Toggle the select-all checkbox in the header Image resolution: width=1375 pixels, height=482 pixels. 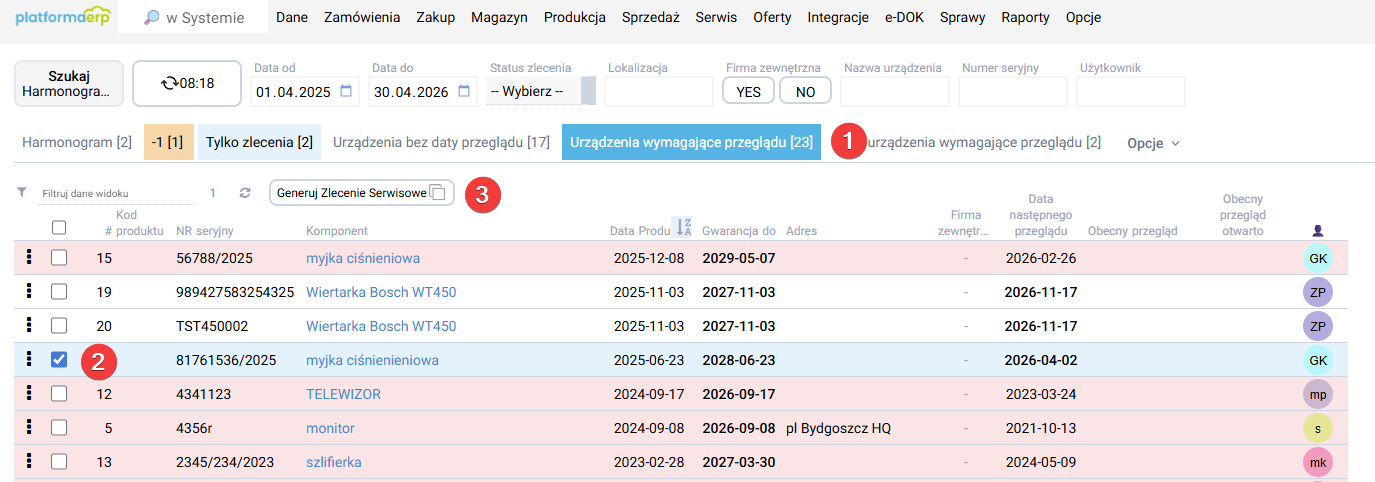pos(59,228)
